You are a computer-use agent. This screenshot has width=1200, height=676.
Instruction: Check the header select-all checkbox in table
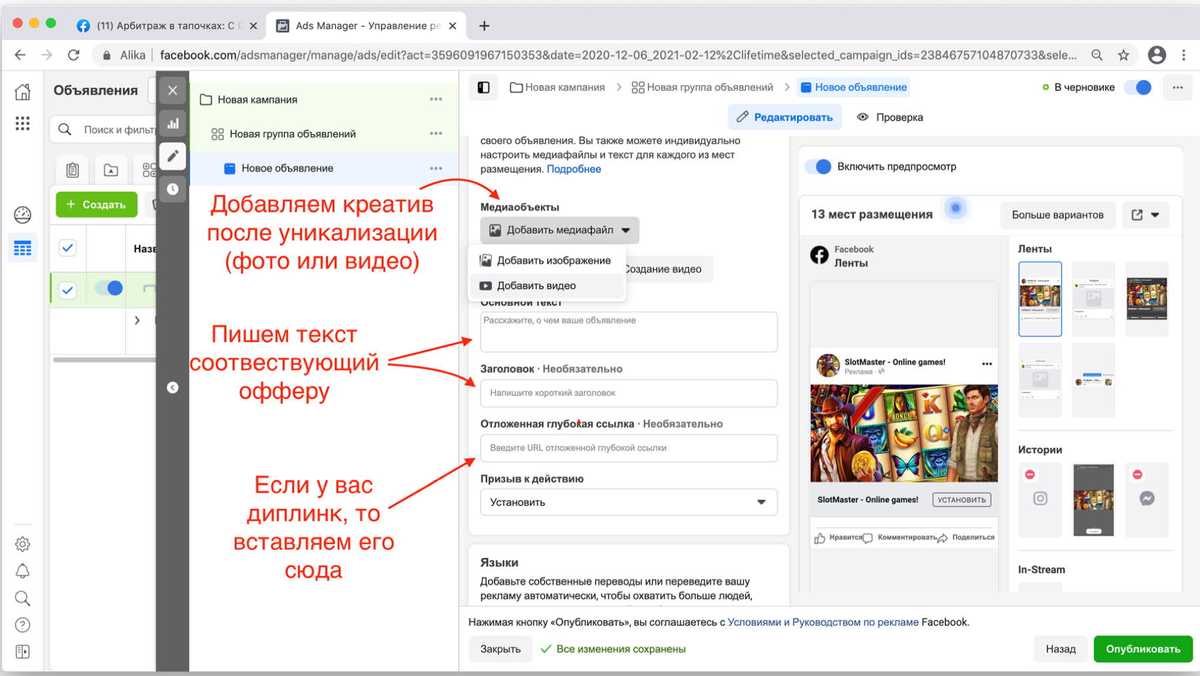click(x=67, y=247)
